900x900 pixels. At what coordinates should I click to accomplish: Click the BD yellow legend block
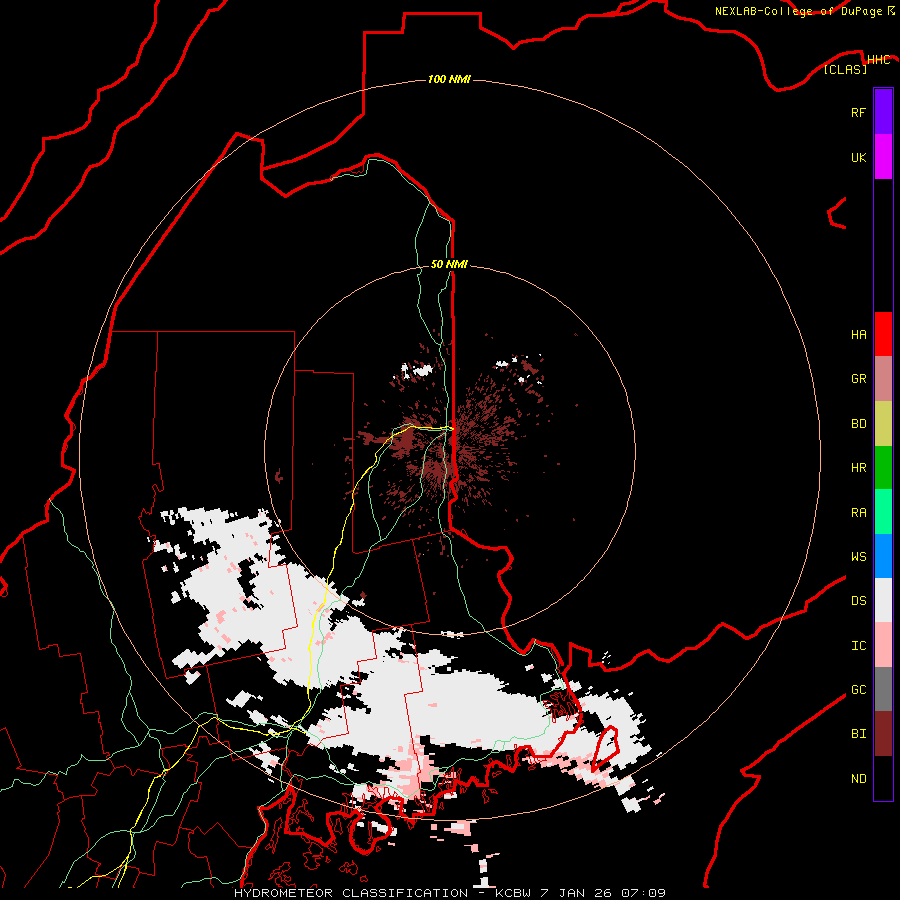point(883,424)
